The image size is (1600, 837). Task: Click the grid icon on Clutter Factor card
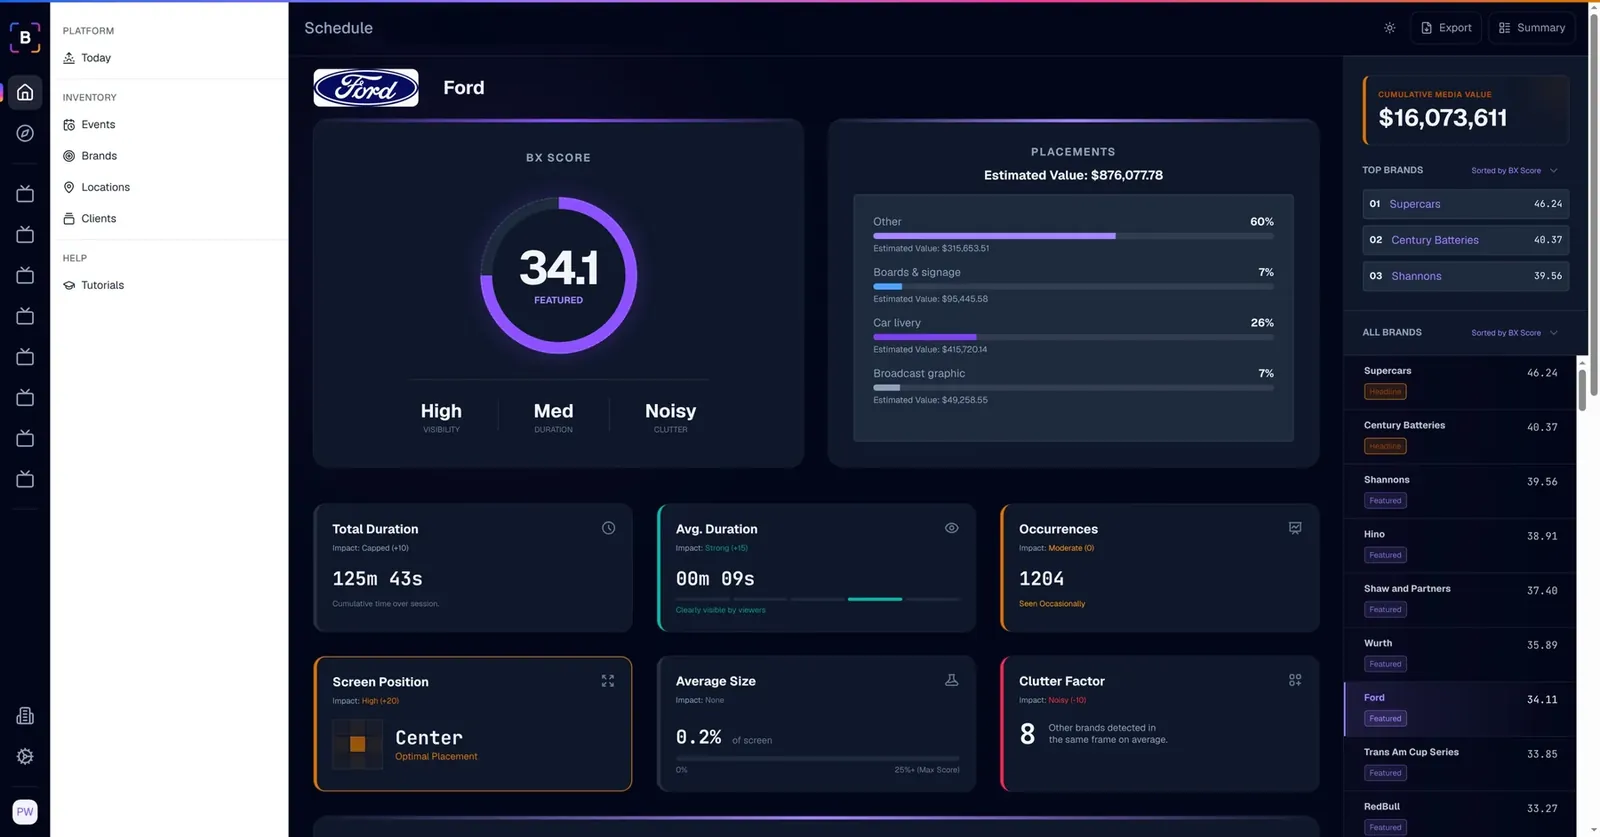(1295, 680)
